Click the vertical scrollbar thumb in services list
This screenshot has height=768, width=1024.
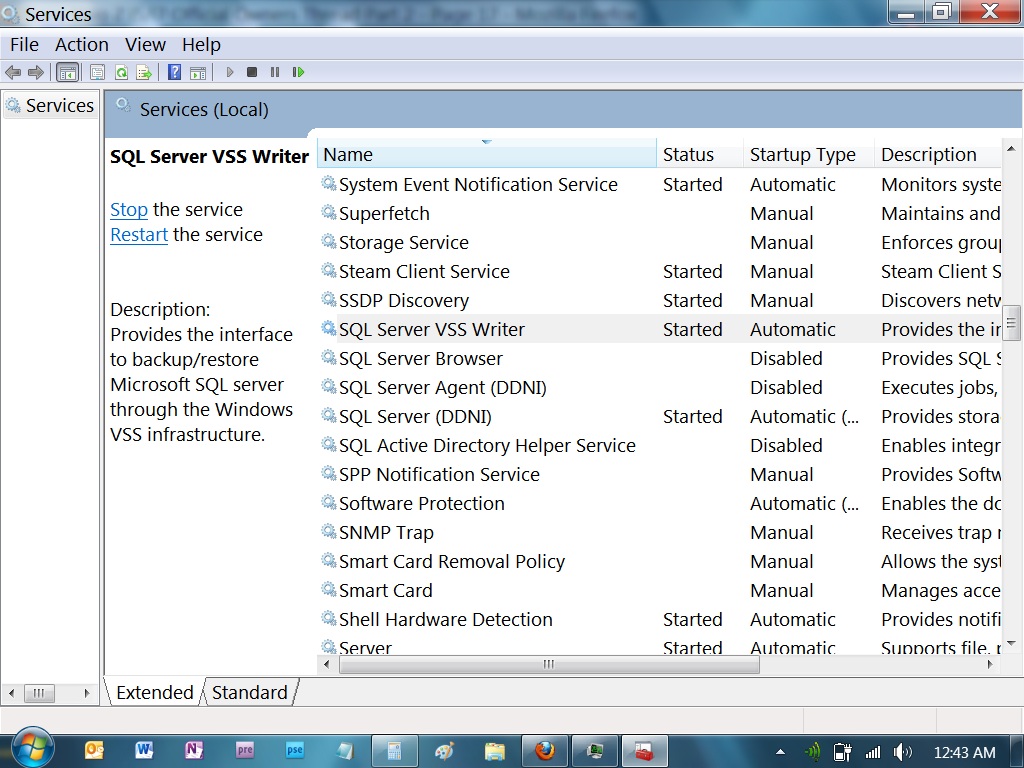[1011, 323]
